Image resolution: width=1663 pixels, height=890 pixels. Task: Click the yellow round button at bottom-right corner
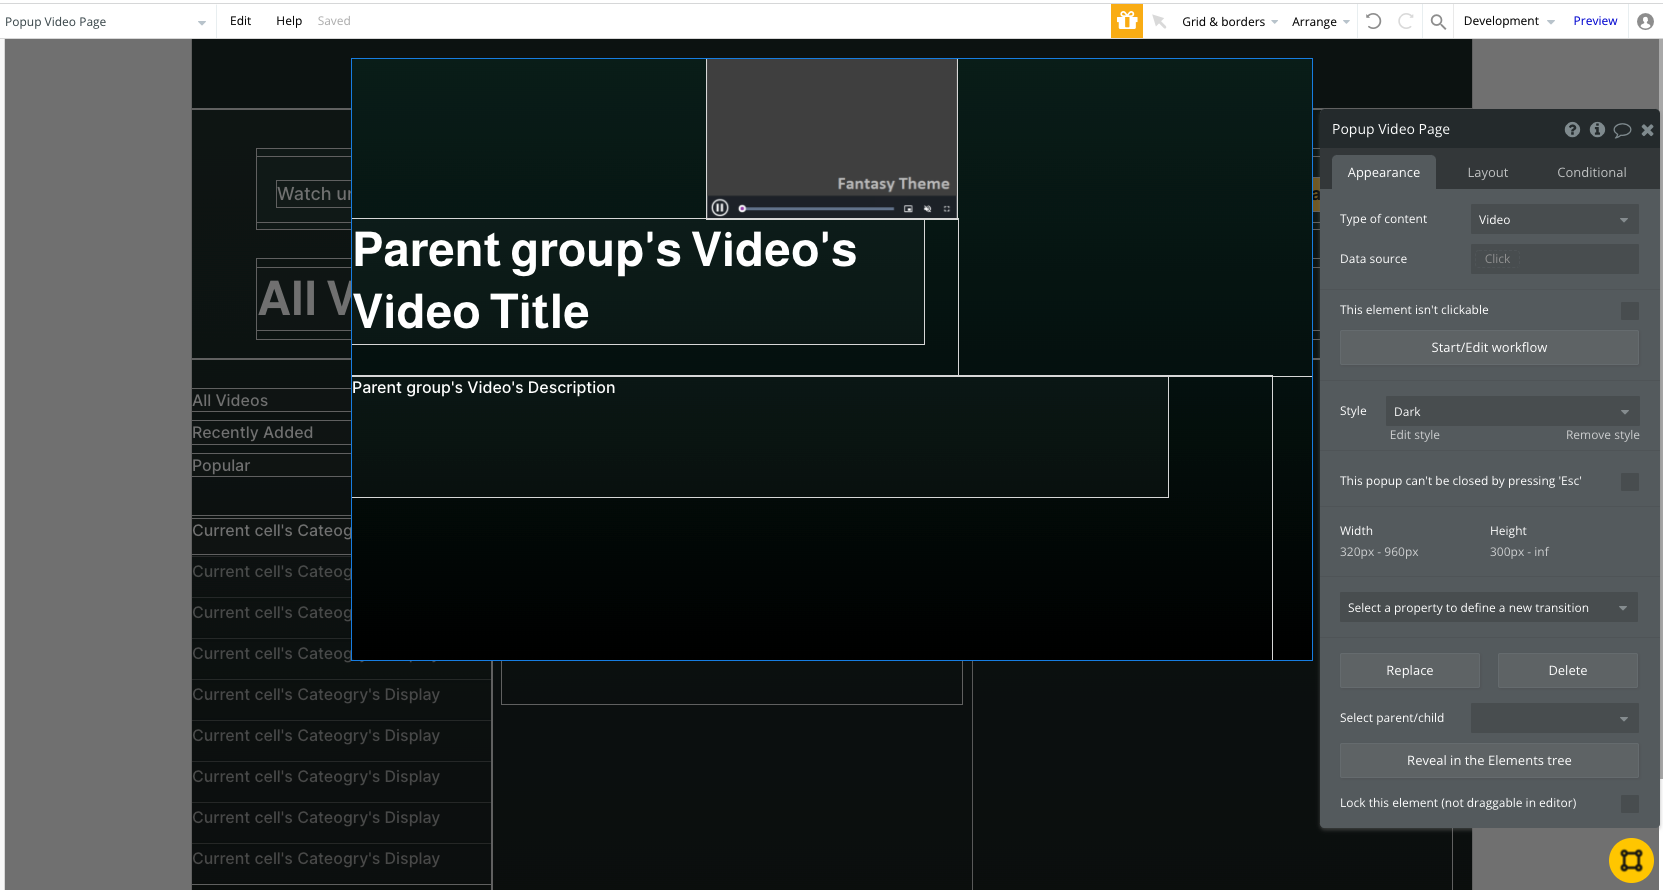coord(1631,860)
